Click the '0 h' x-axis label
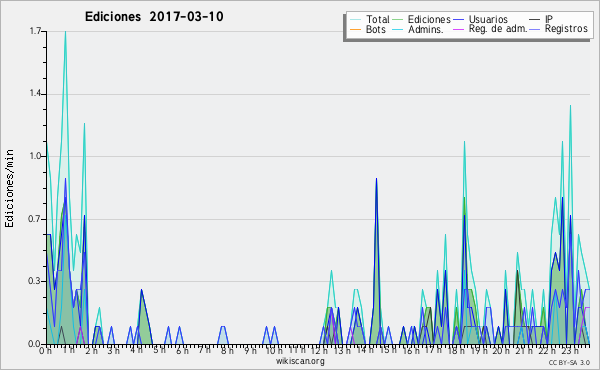The image size is (600, 370). pos(46,351)
